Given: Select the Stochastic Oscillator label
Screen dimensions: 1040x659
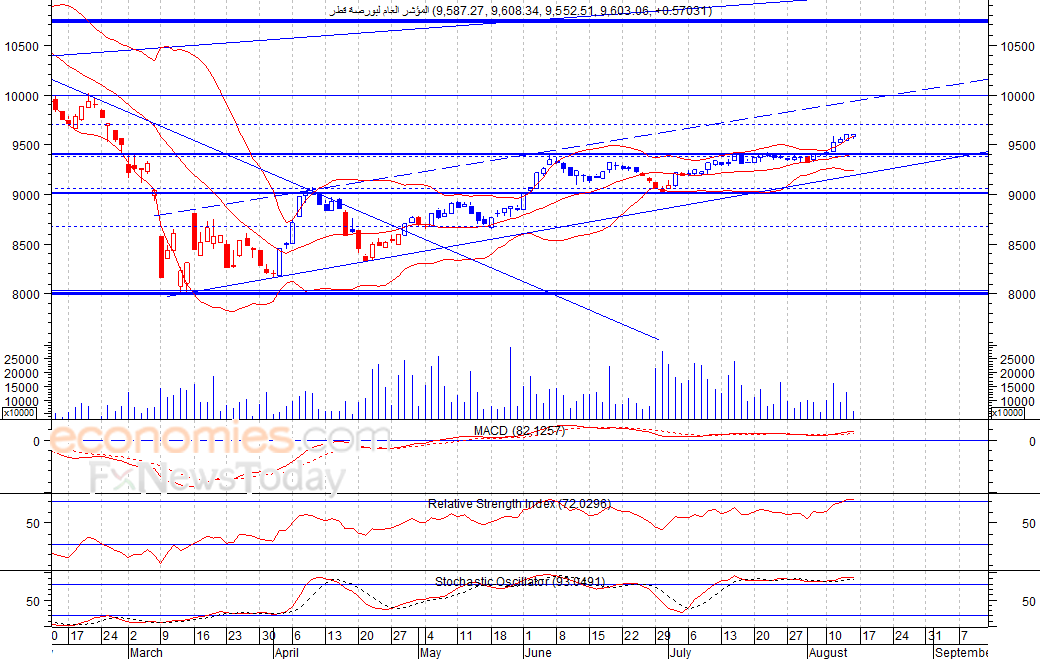Looking at the screenshot, I should pos(520,581).
